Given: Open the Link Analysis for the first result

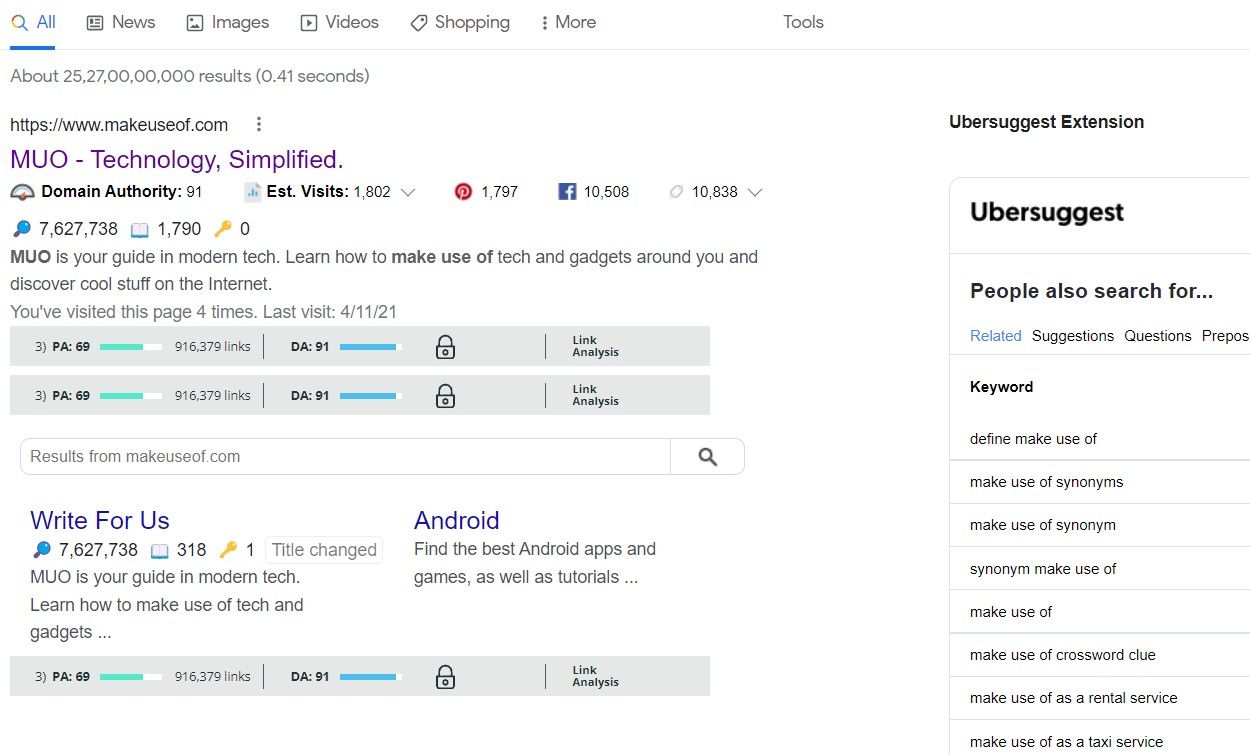Looking at the screenshot, I should pos(594,346).
